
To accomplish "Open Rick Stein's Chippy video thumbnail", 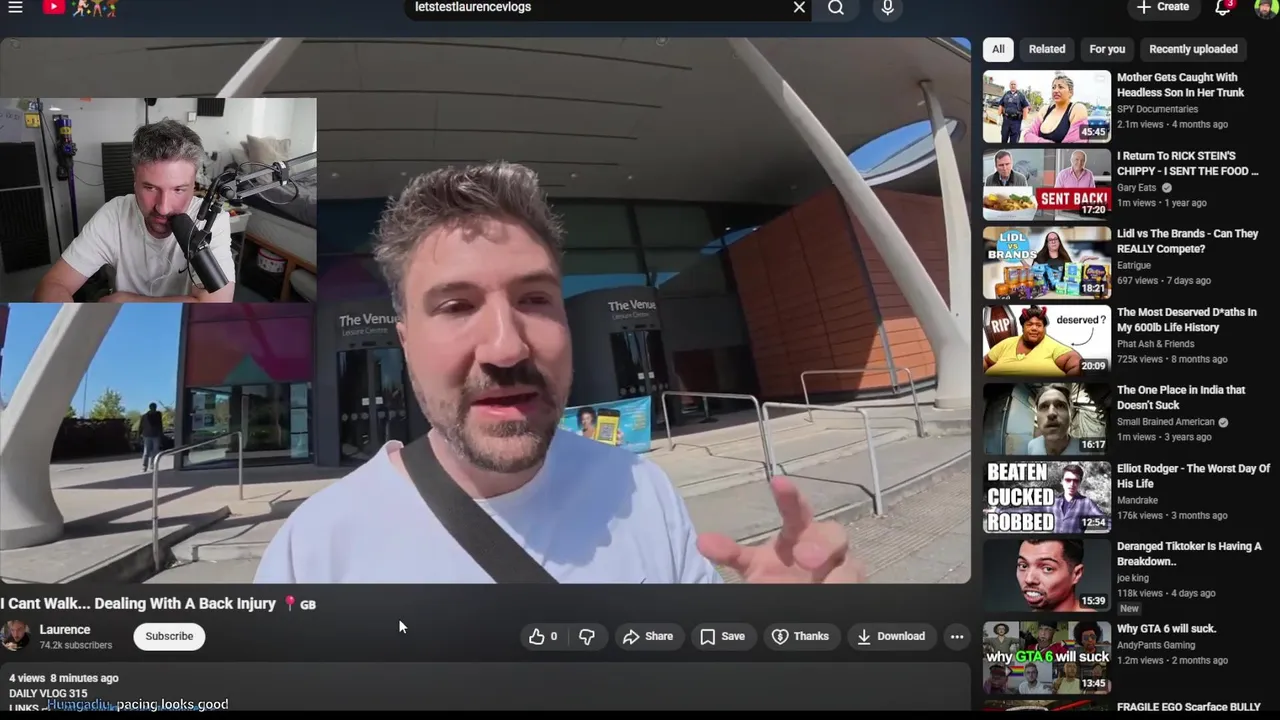I will click(1046, 184).
